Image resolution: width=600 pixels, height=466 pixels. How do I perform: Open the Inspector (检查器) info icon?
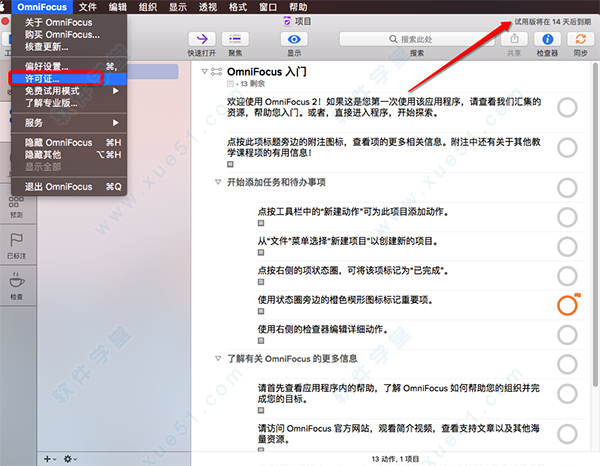[x=547, y=39]
